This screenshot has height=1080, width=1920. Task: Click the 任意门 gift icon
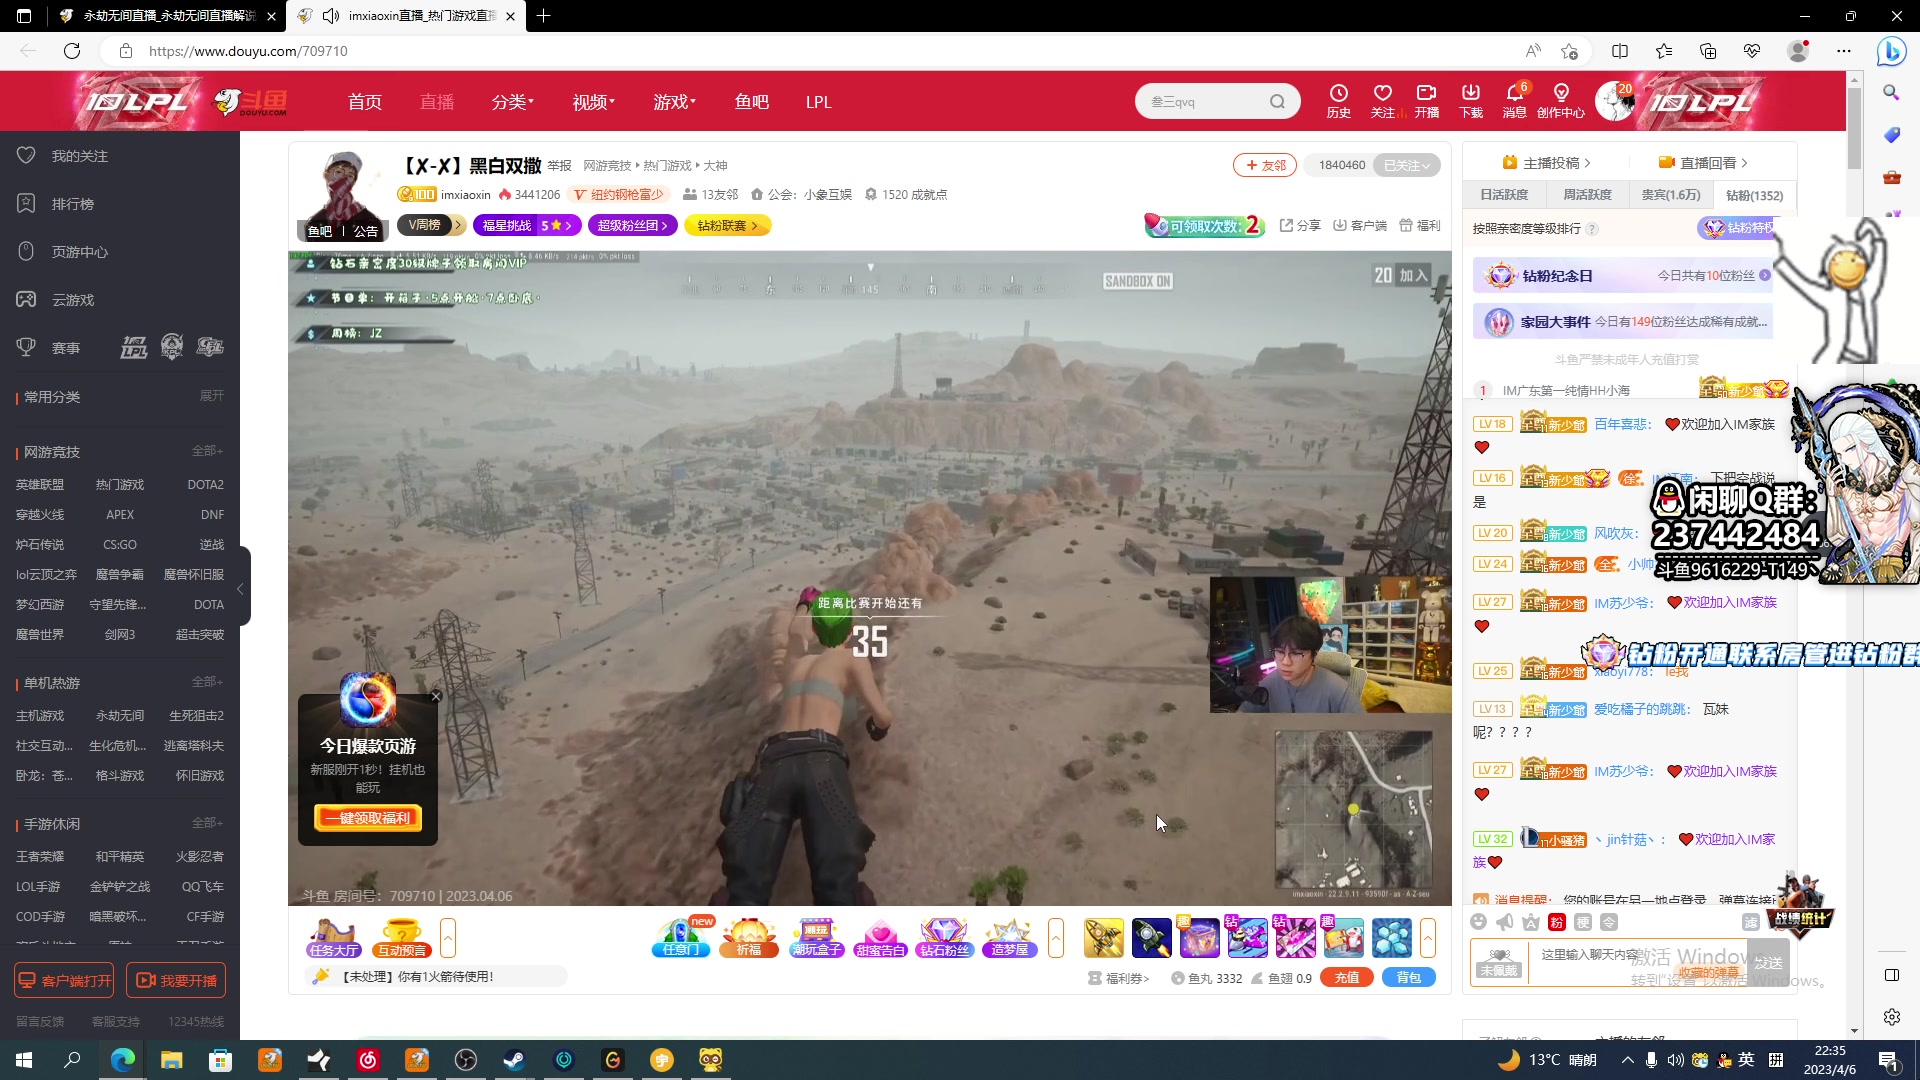pyautogui.click(x=681, y=938)
